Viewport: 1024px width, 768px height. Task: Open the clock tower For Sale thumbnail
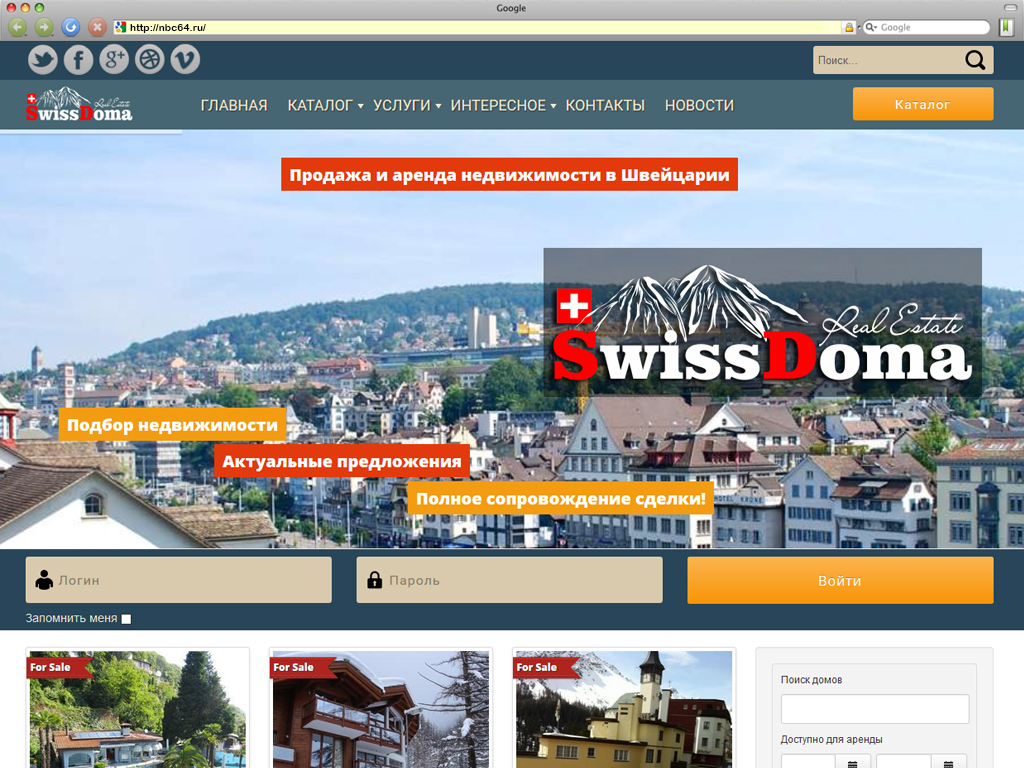pos(624,709)
